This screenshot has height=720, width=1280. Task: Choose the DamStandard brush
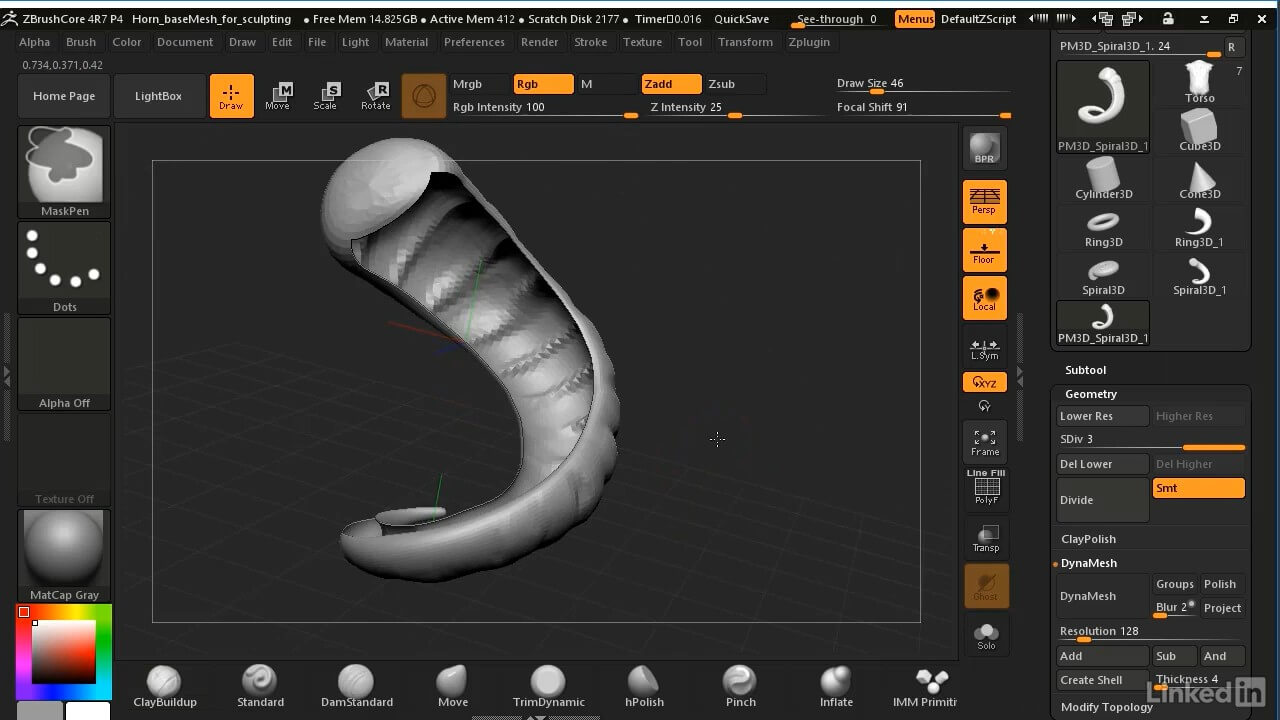coord(356,686)
